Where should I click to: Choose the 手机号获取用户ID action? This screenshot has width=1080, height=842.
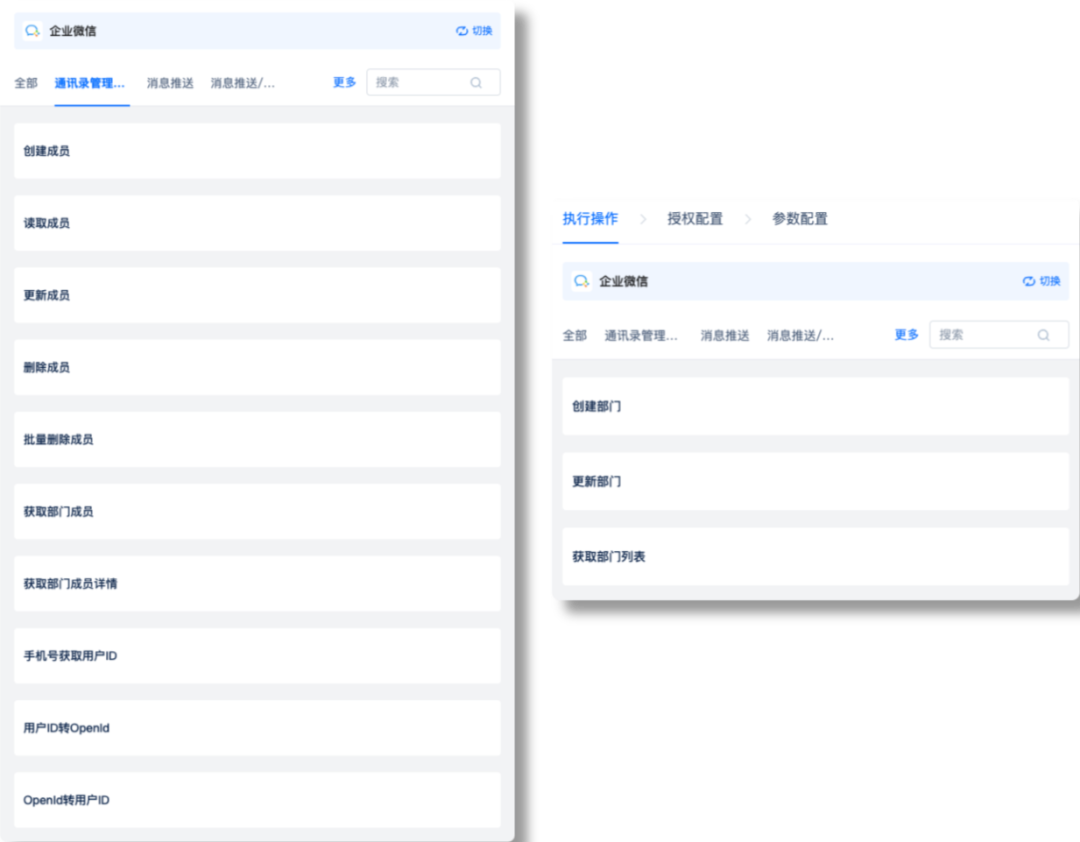(x=258, y=656)
